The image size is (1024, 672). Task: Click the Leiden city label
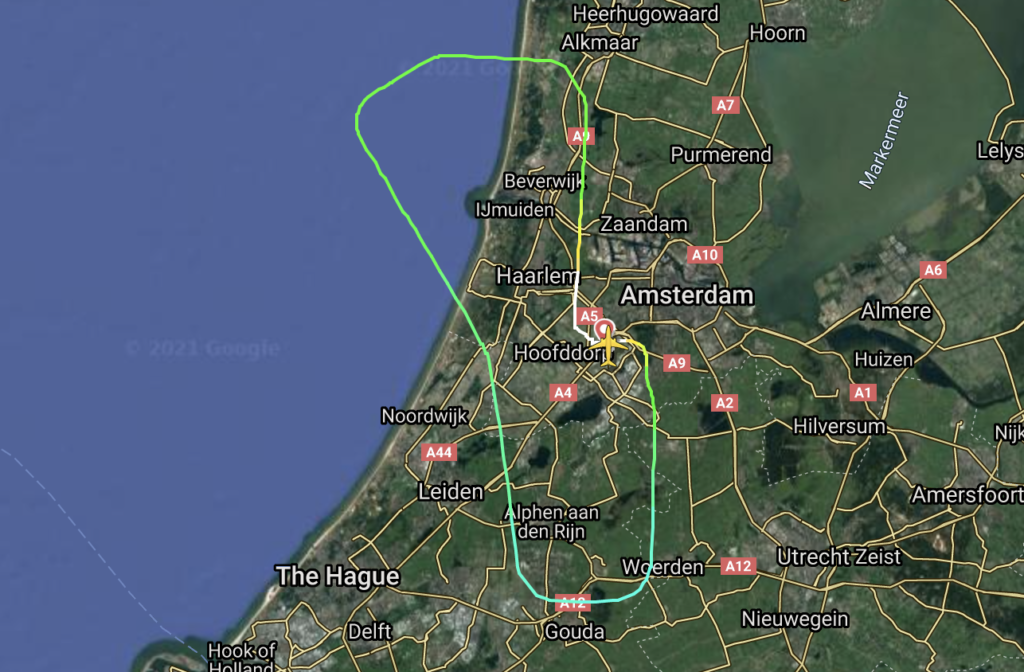pos(451,492)
